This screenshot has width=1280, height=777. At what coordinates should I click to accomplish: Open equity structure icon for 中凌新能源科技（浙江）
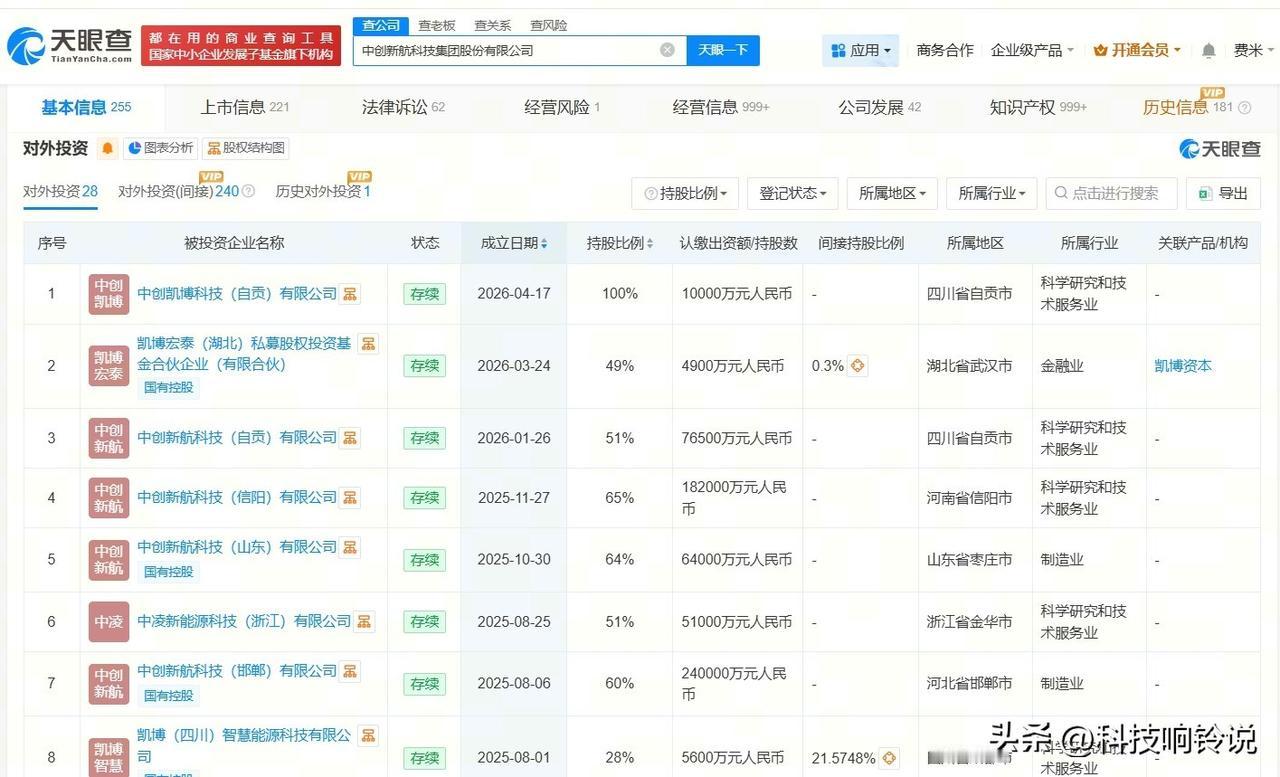pyautogui.click(x=364, y=622)
